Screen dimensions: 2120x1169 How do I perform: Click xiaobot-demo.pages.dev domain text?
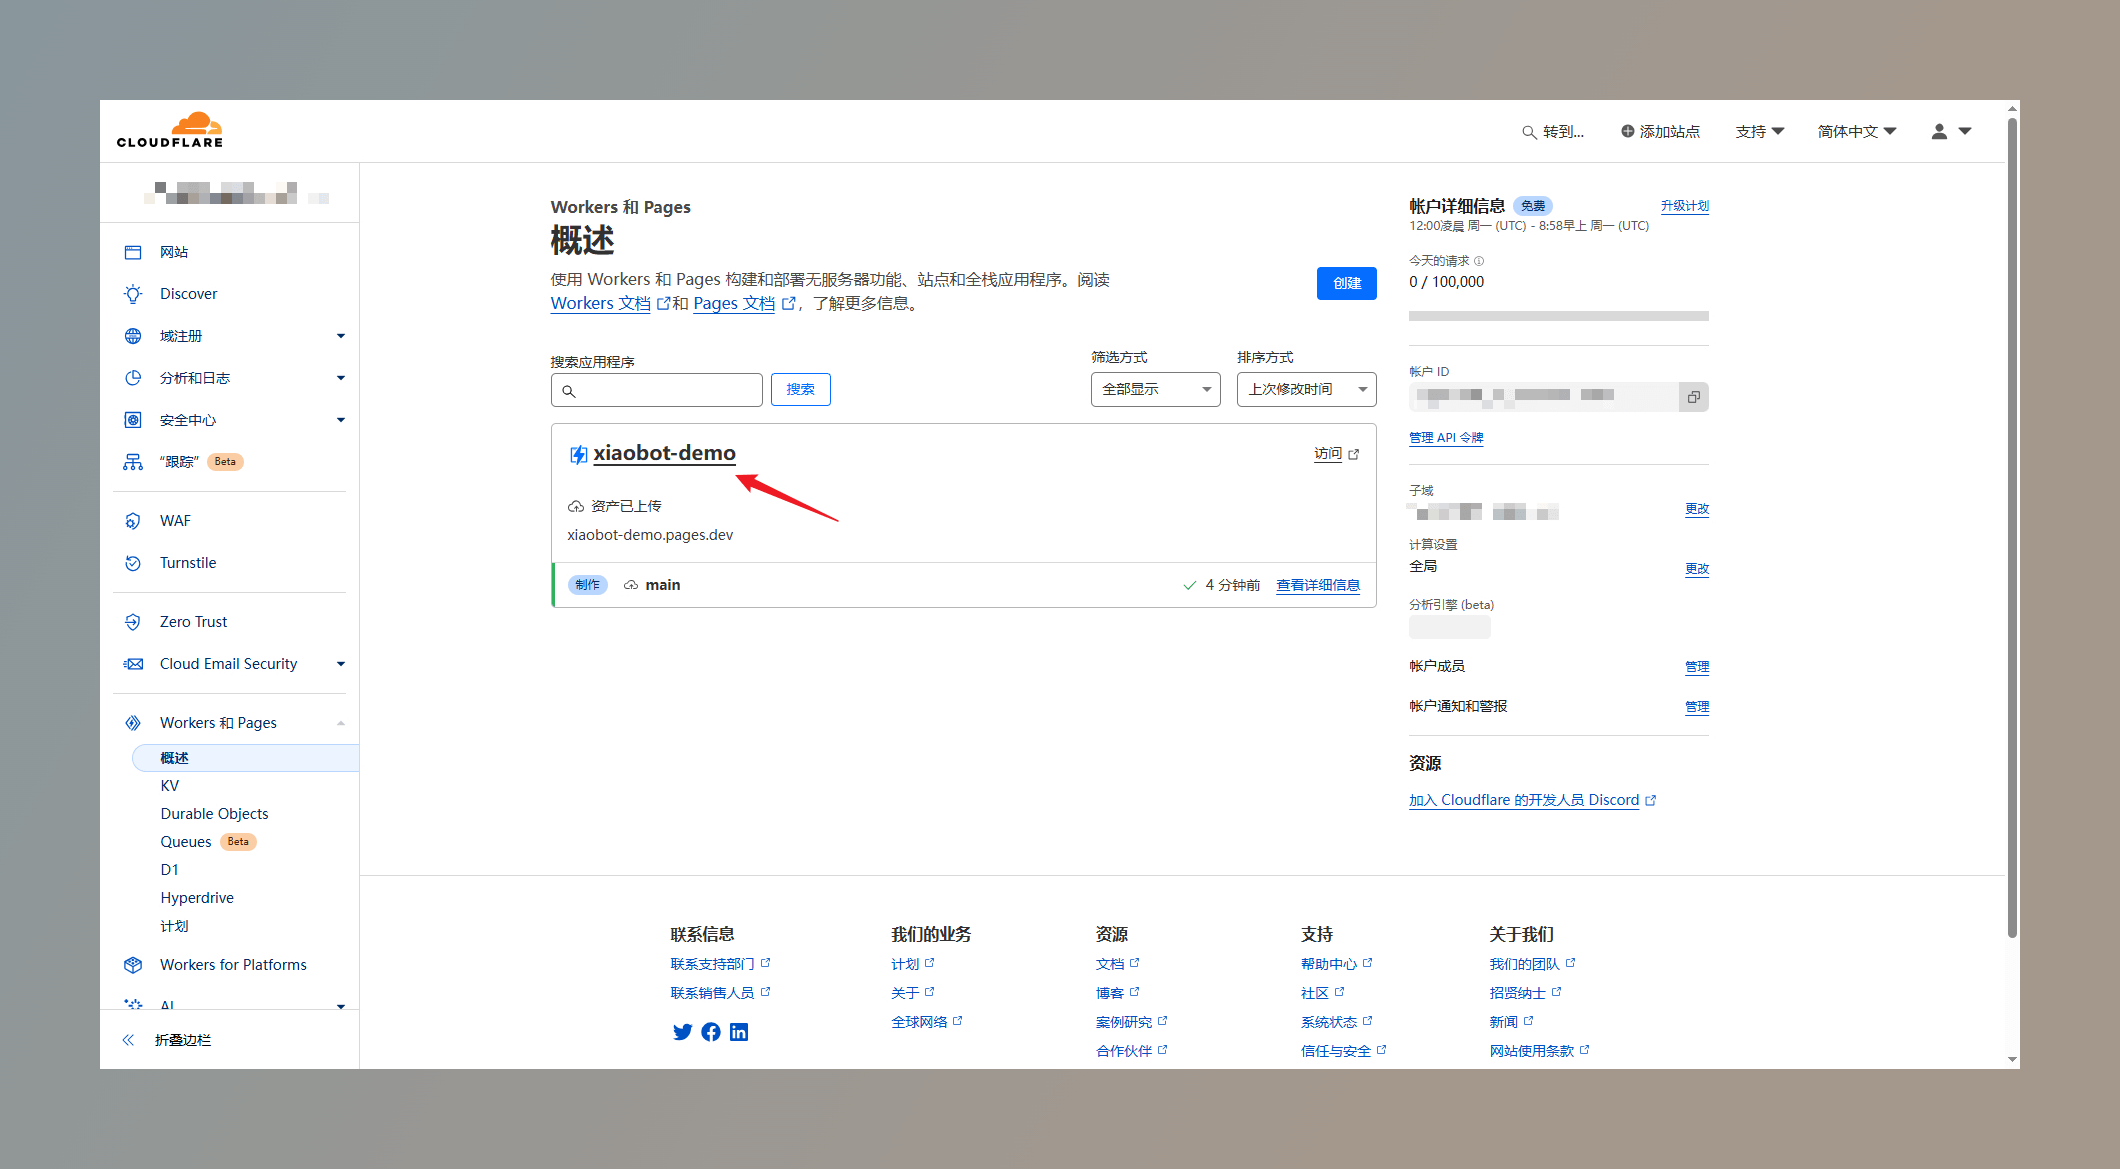tap(650, 535)
